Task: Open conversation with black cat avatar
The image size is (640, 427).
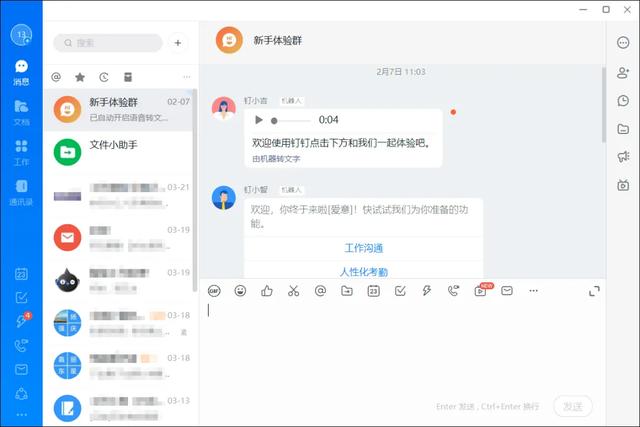Action: [x=118, y=280]
